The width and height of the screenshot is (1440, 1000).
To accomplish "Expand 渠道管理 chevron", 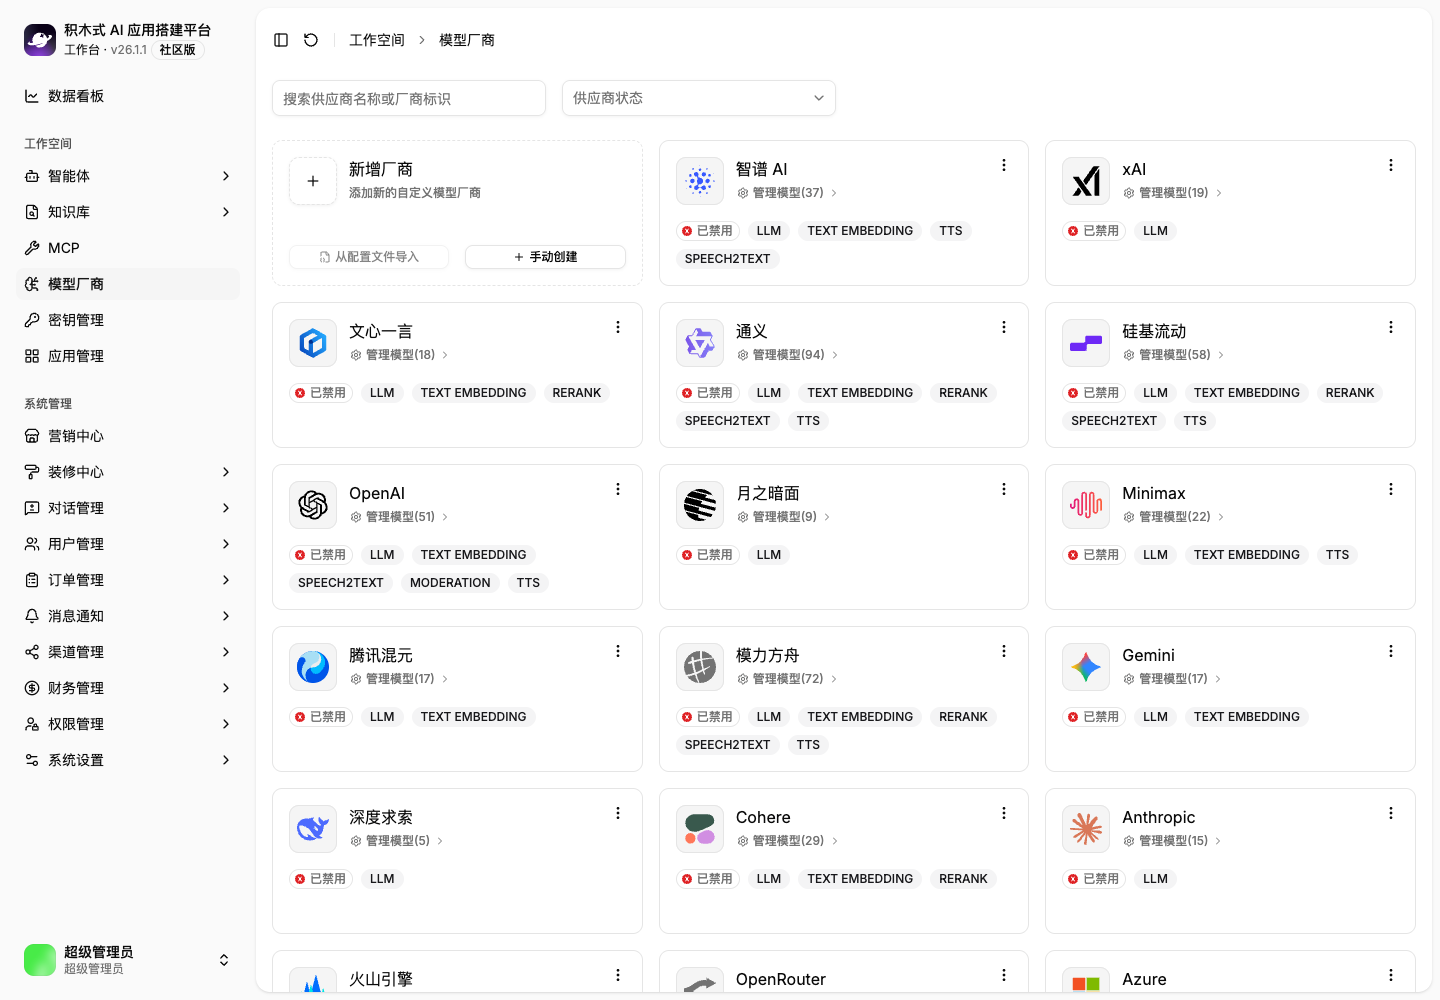I will tap(226, 652).
